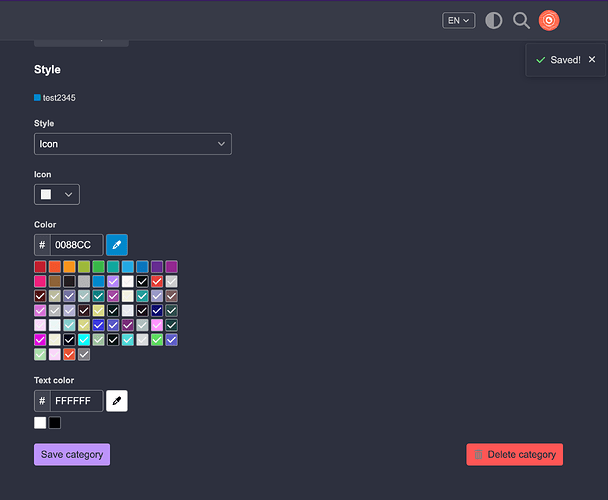Pick the brown unchecked swatch
The width and height of the screenshot is (608, 500).
(55, 281)
